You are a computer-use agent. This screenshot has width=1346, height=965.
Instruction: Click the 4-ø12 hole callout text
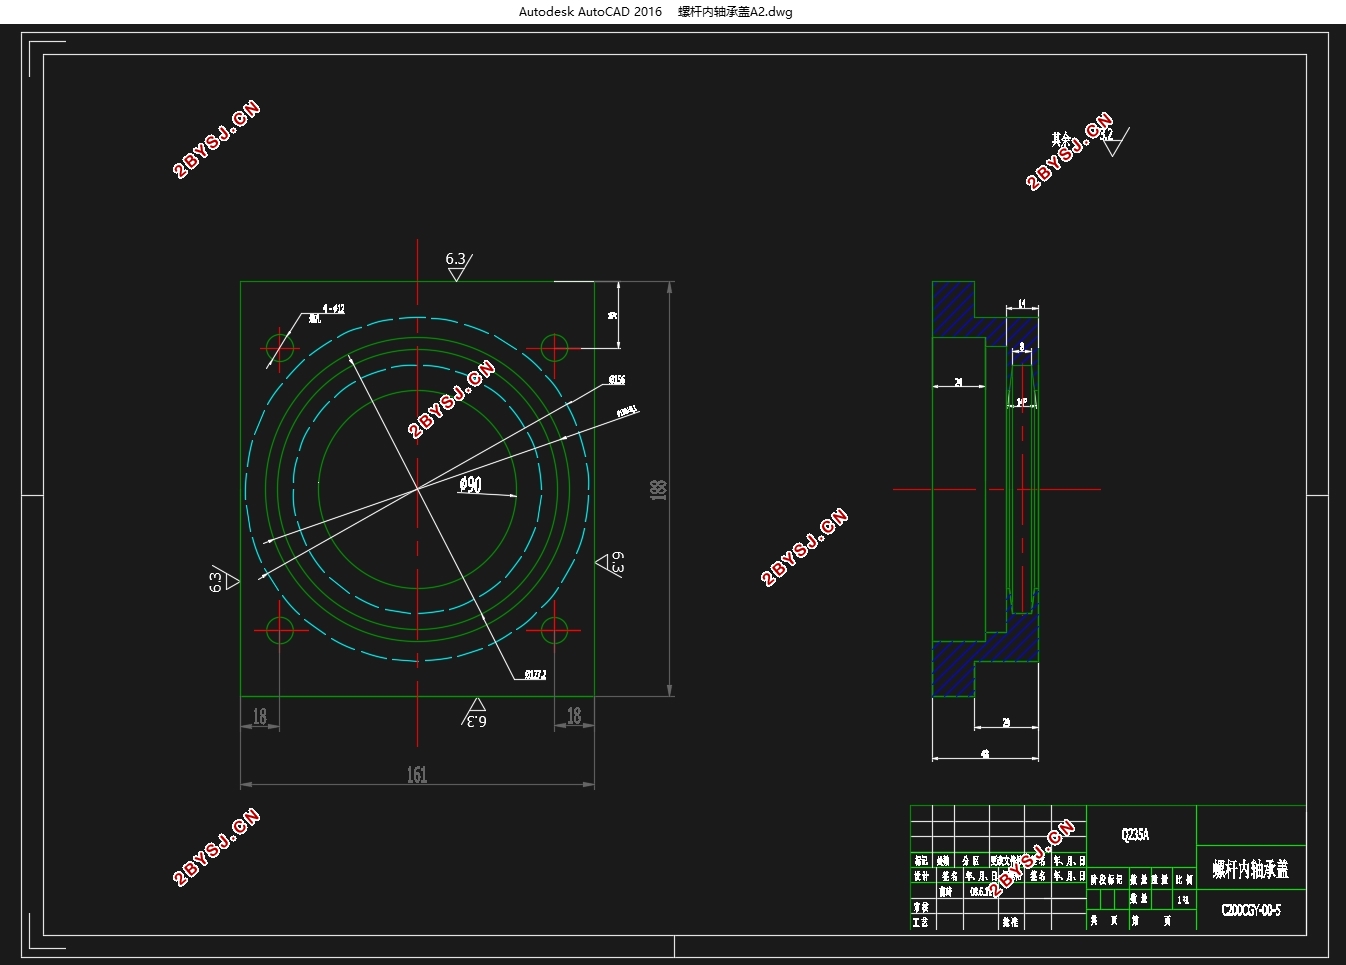coord(333,309)
